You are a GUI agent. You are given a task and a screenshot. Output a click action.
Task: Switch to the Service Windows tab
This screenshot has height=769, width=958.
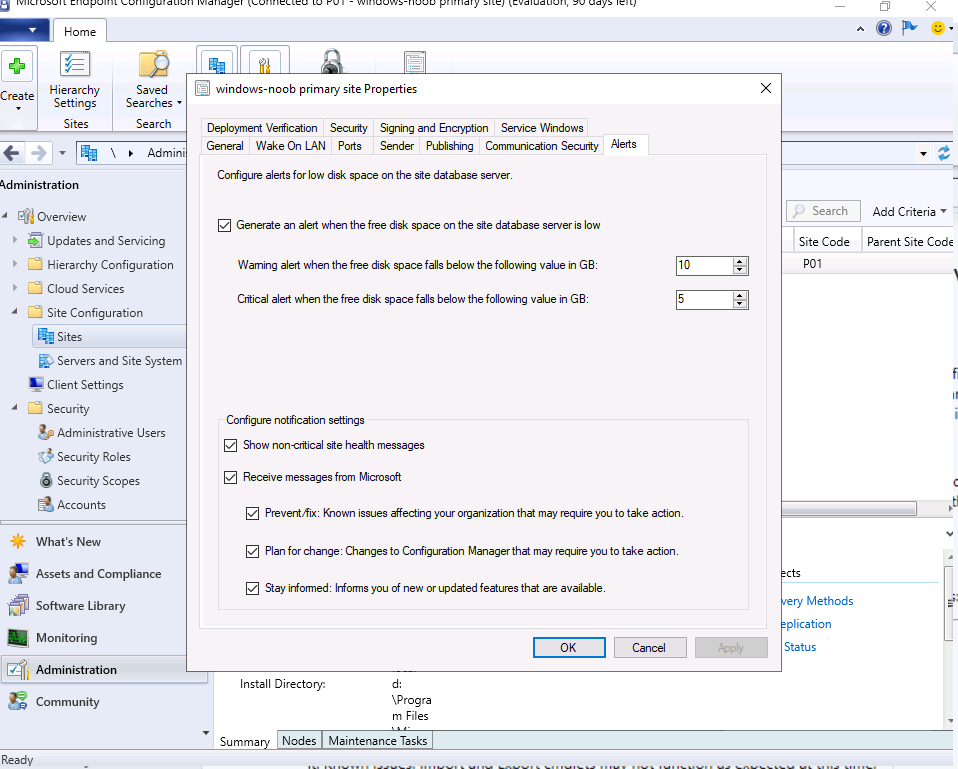[x=542, y=128]
